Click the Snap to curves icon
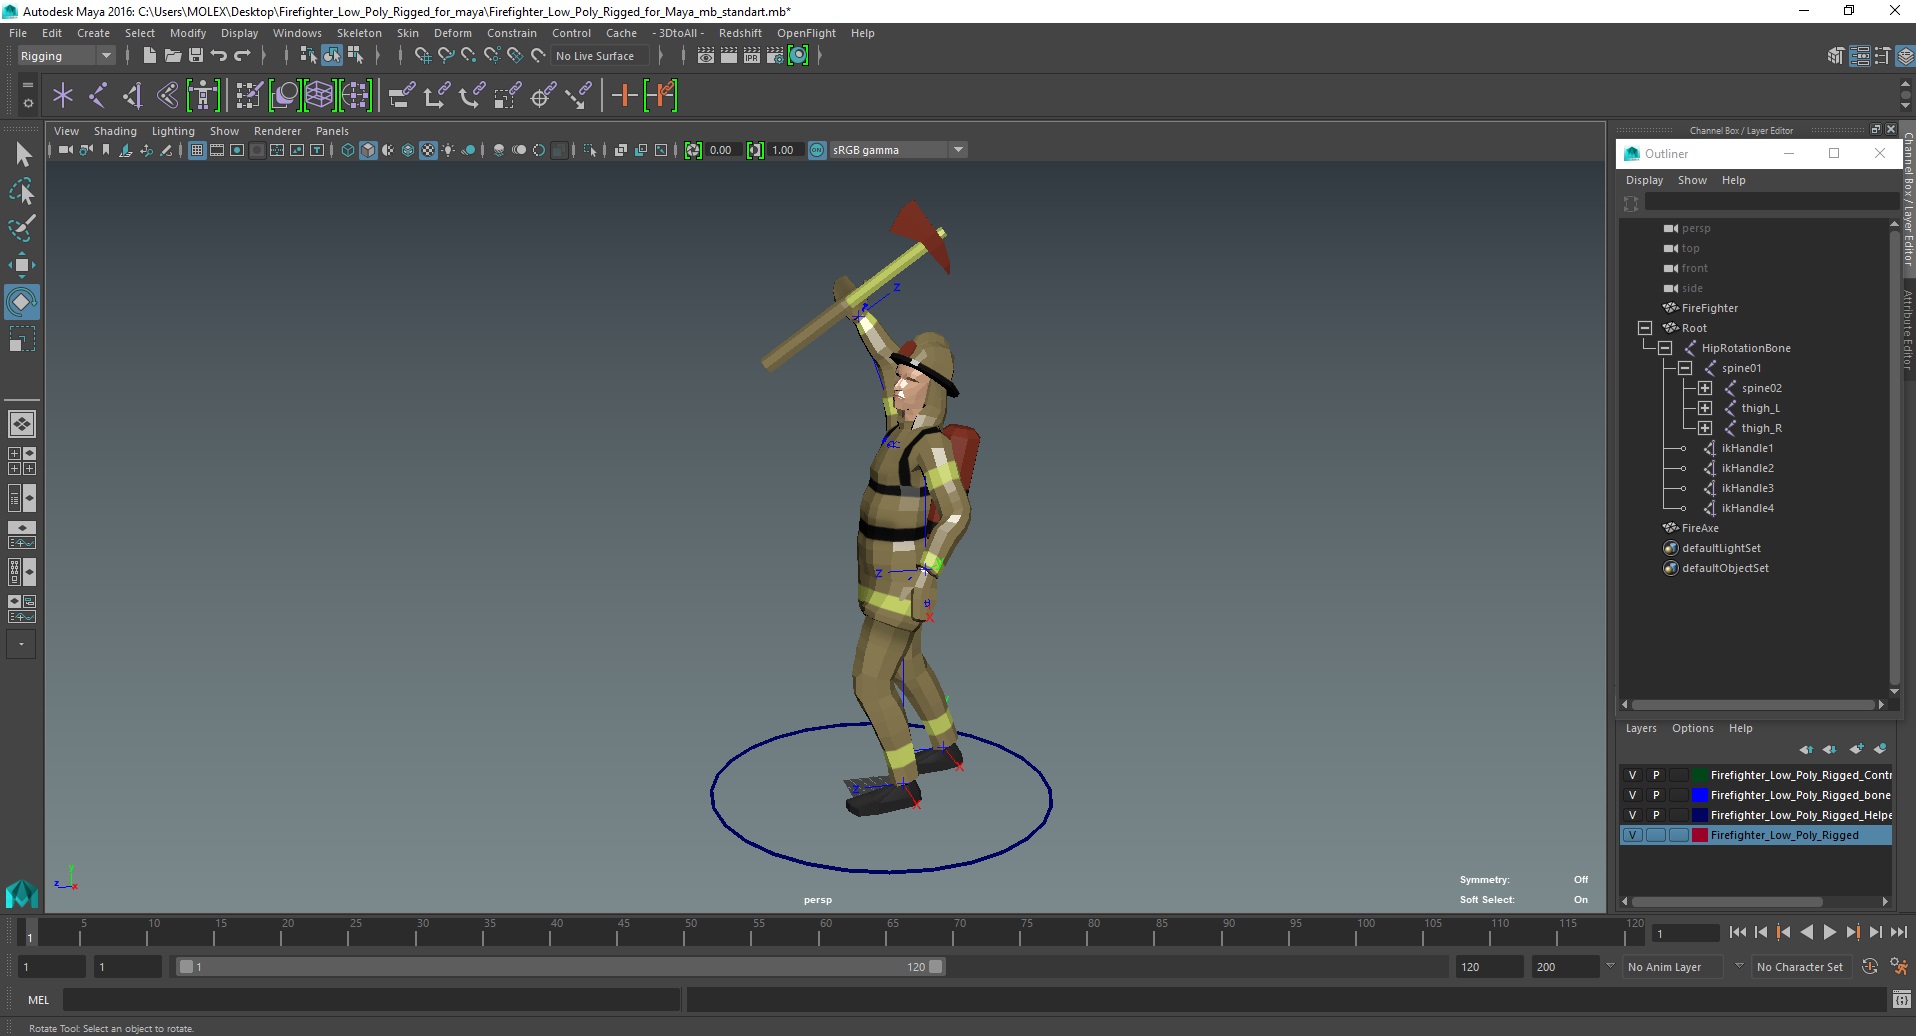The width and height of the screenshot is (1916, 1036). coord(445,56)
